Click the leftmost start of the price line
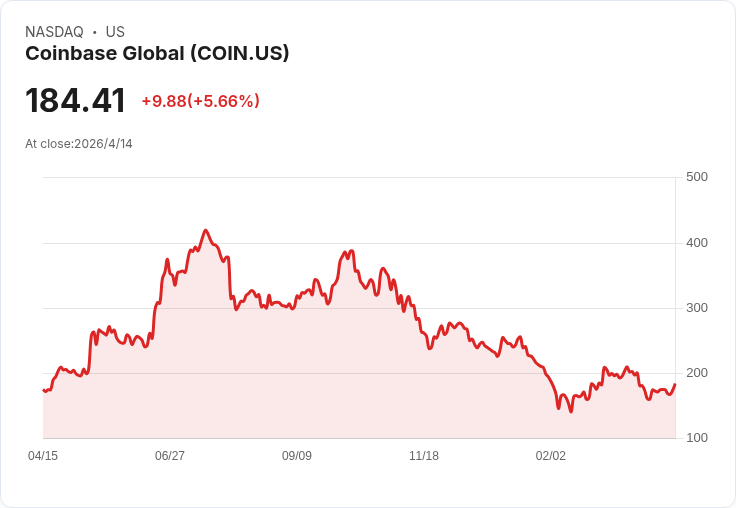Screen dimensions: 736x508 tap(43, 390)
